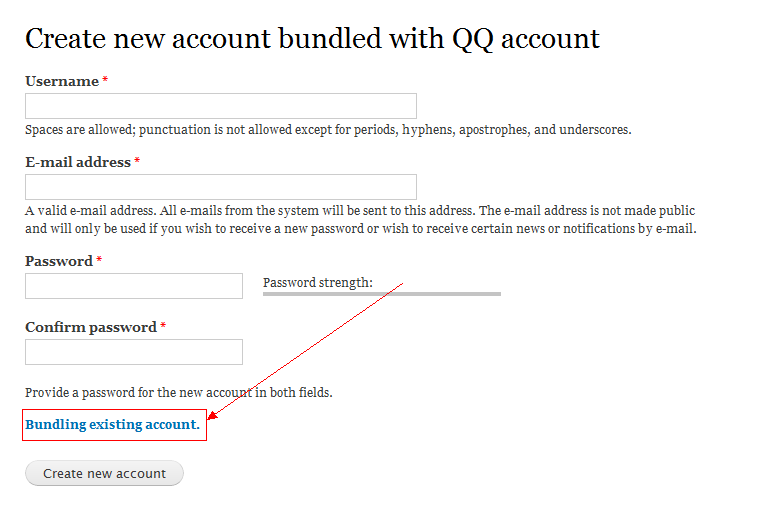
Task: Click the 'Password strength:' text
Action: click(317, 283)
